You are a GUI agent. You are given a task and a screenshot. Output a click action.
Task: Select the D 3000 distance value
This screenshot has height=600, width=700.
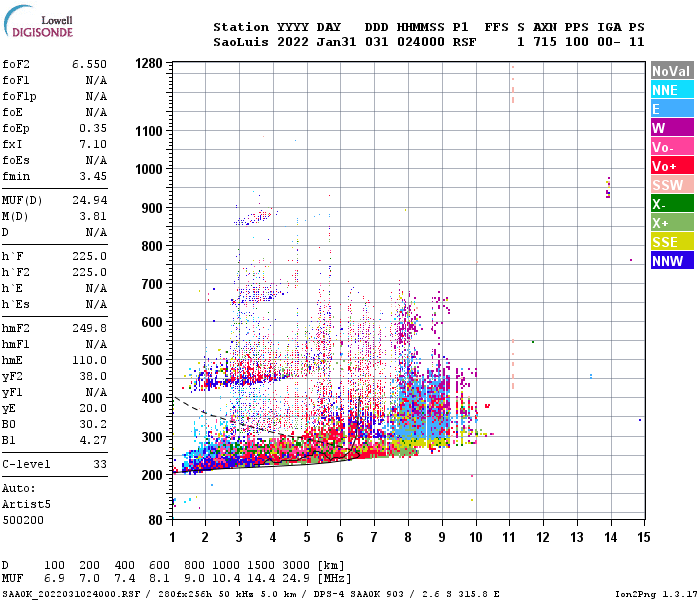(x=296, y=566)
